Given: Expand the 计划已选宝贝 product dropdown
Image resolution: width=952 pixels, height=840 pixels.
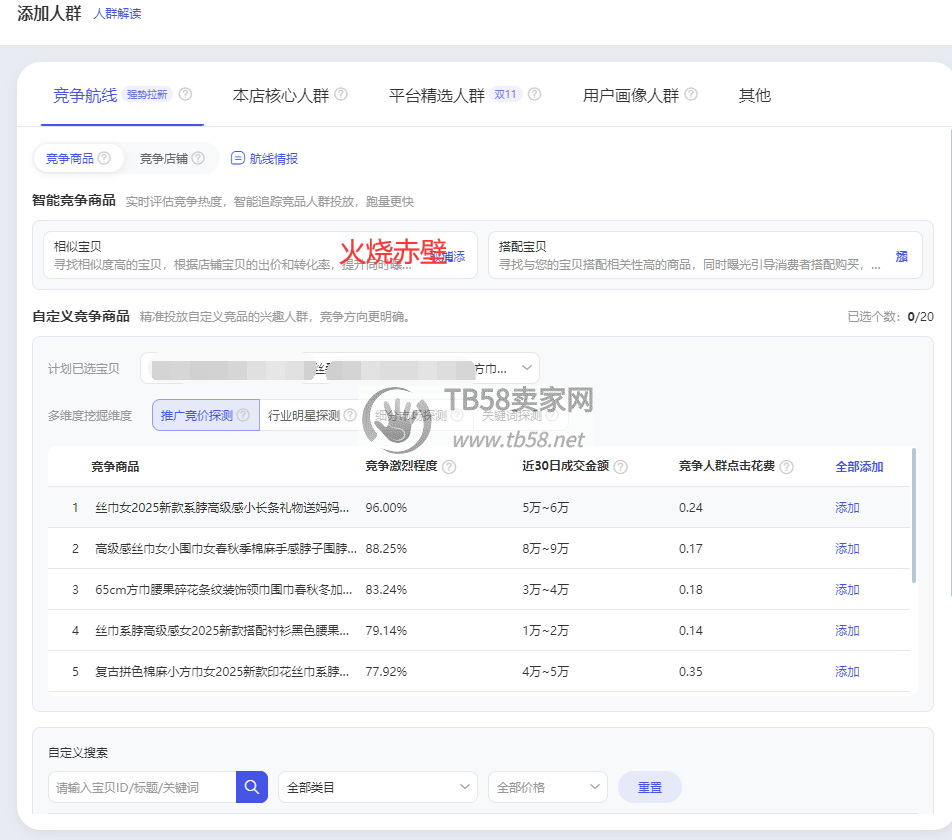Looking at the screenshot, I should coord(527,368).
